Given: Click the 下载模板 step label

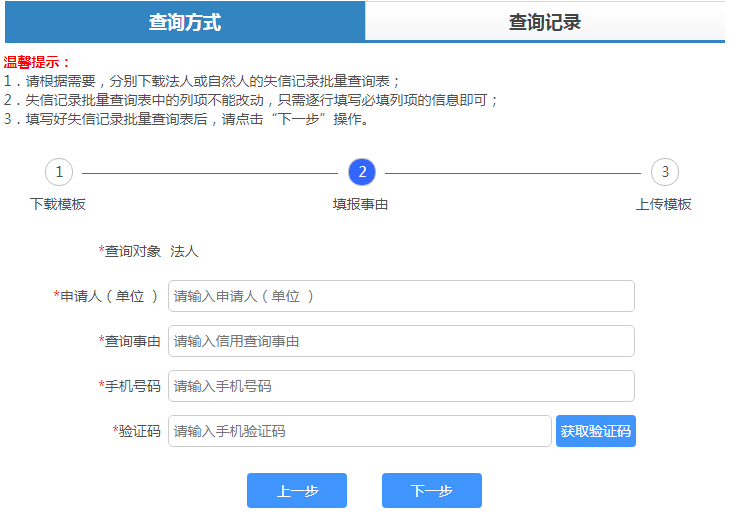Looking at the screenshot, I should (58, 204).
